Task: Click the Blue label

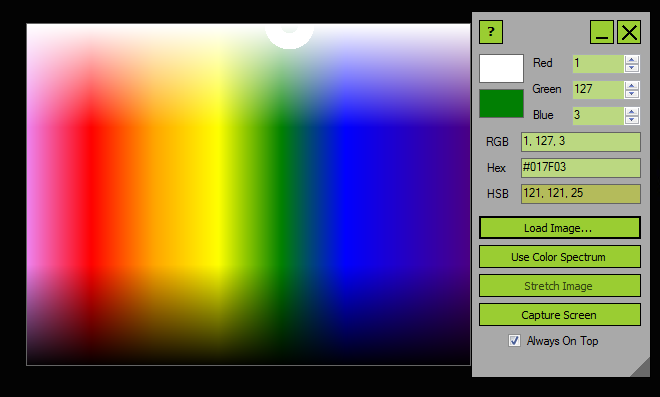Action: (x=543, y=115)
